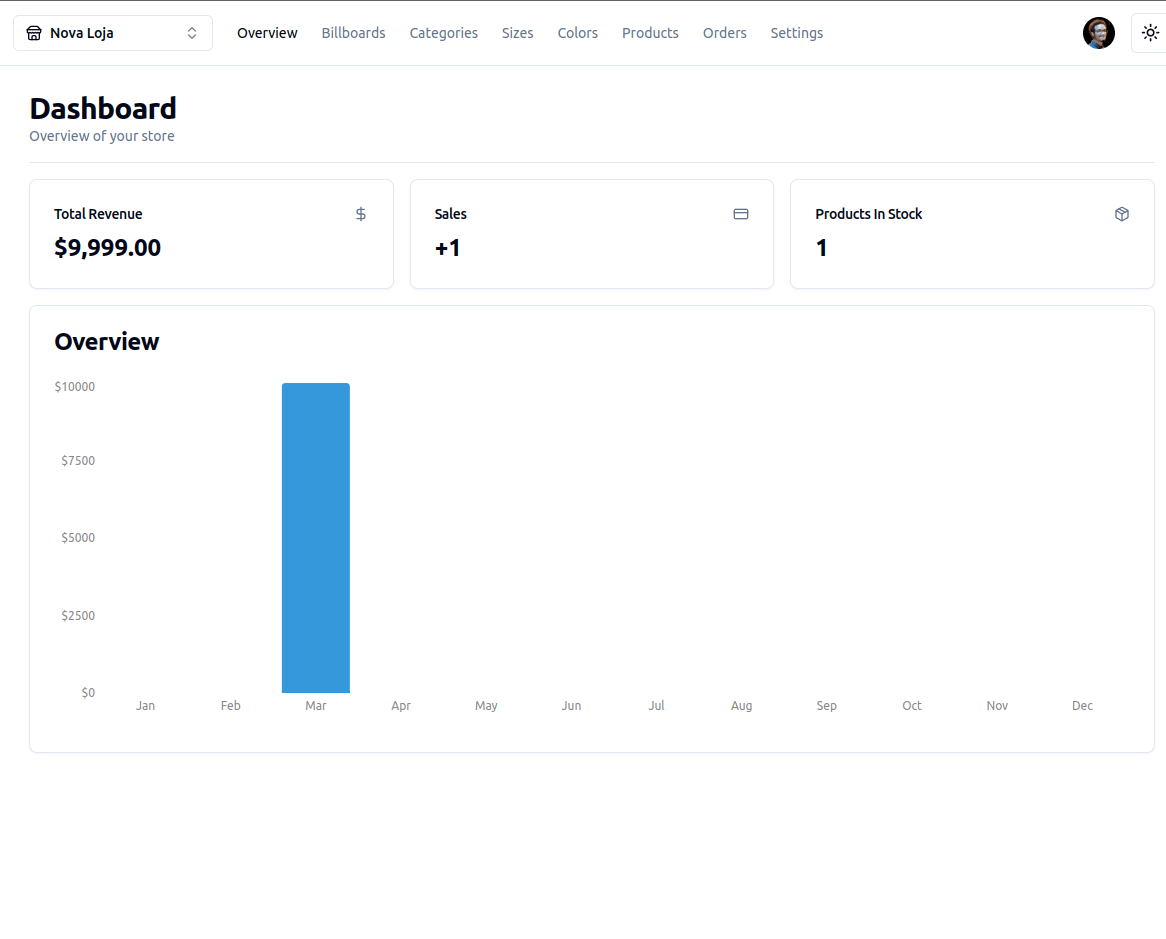Select the Dashboard heading text
1166x939 pixels.
[x=103, y=108]
